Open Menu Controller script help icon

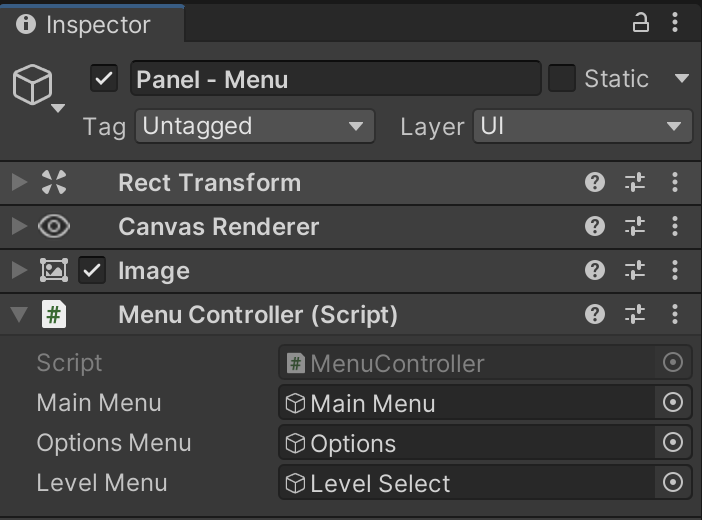tap(595, 314)
